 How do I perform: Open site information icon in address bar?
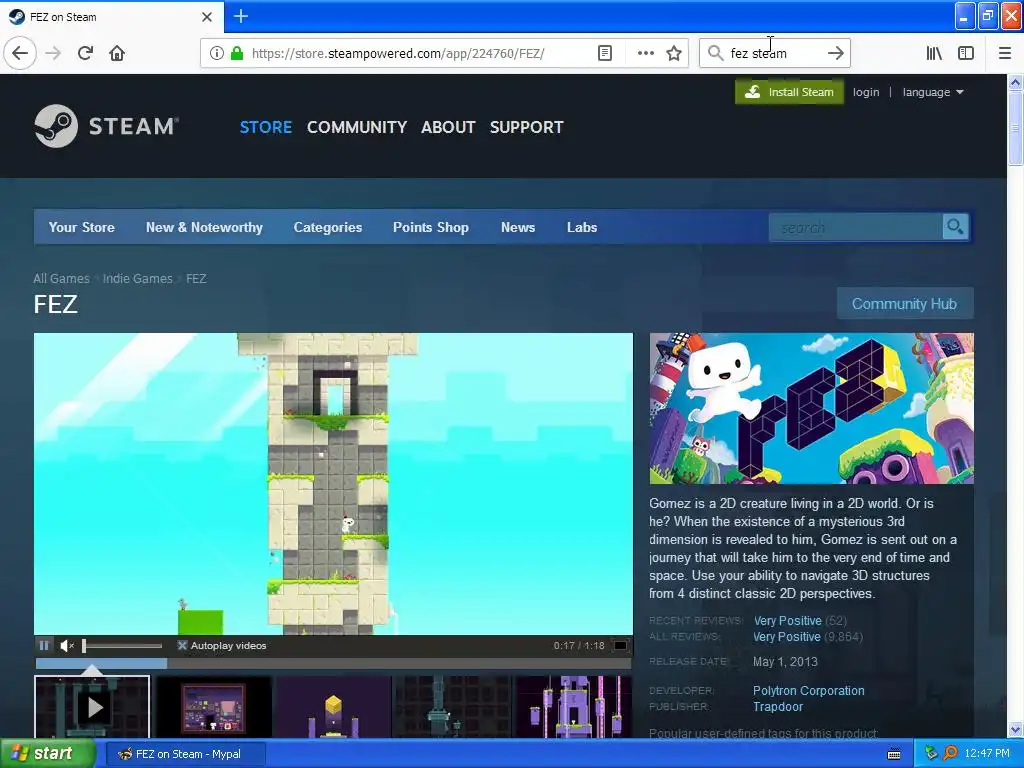(217, 53)
